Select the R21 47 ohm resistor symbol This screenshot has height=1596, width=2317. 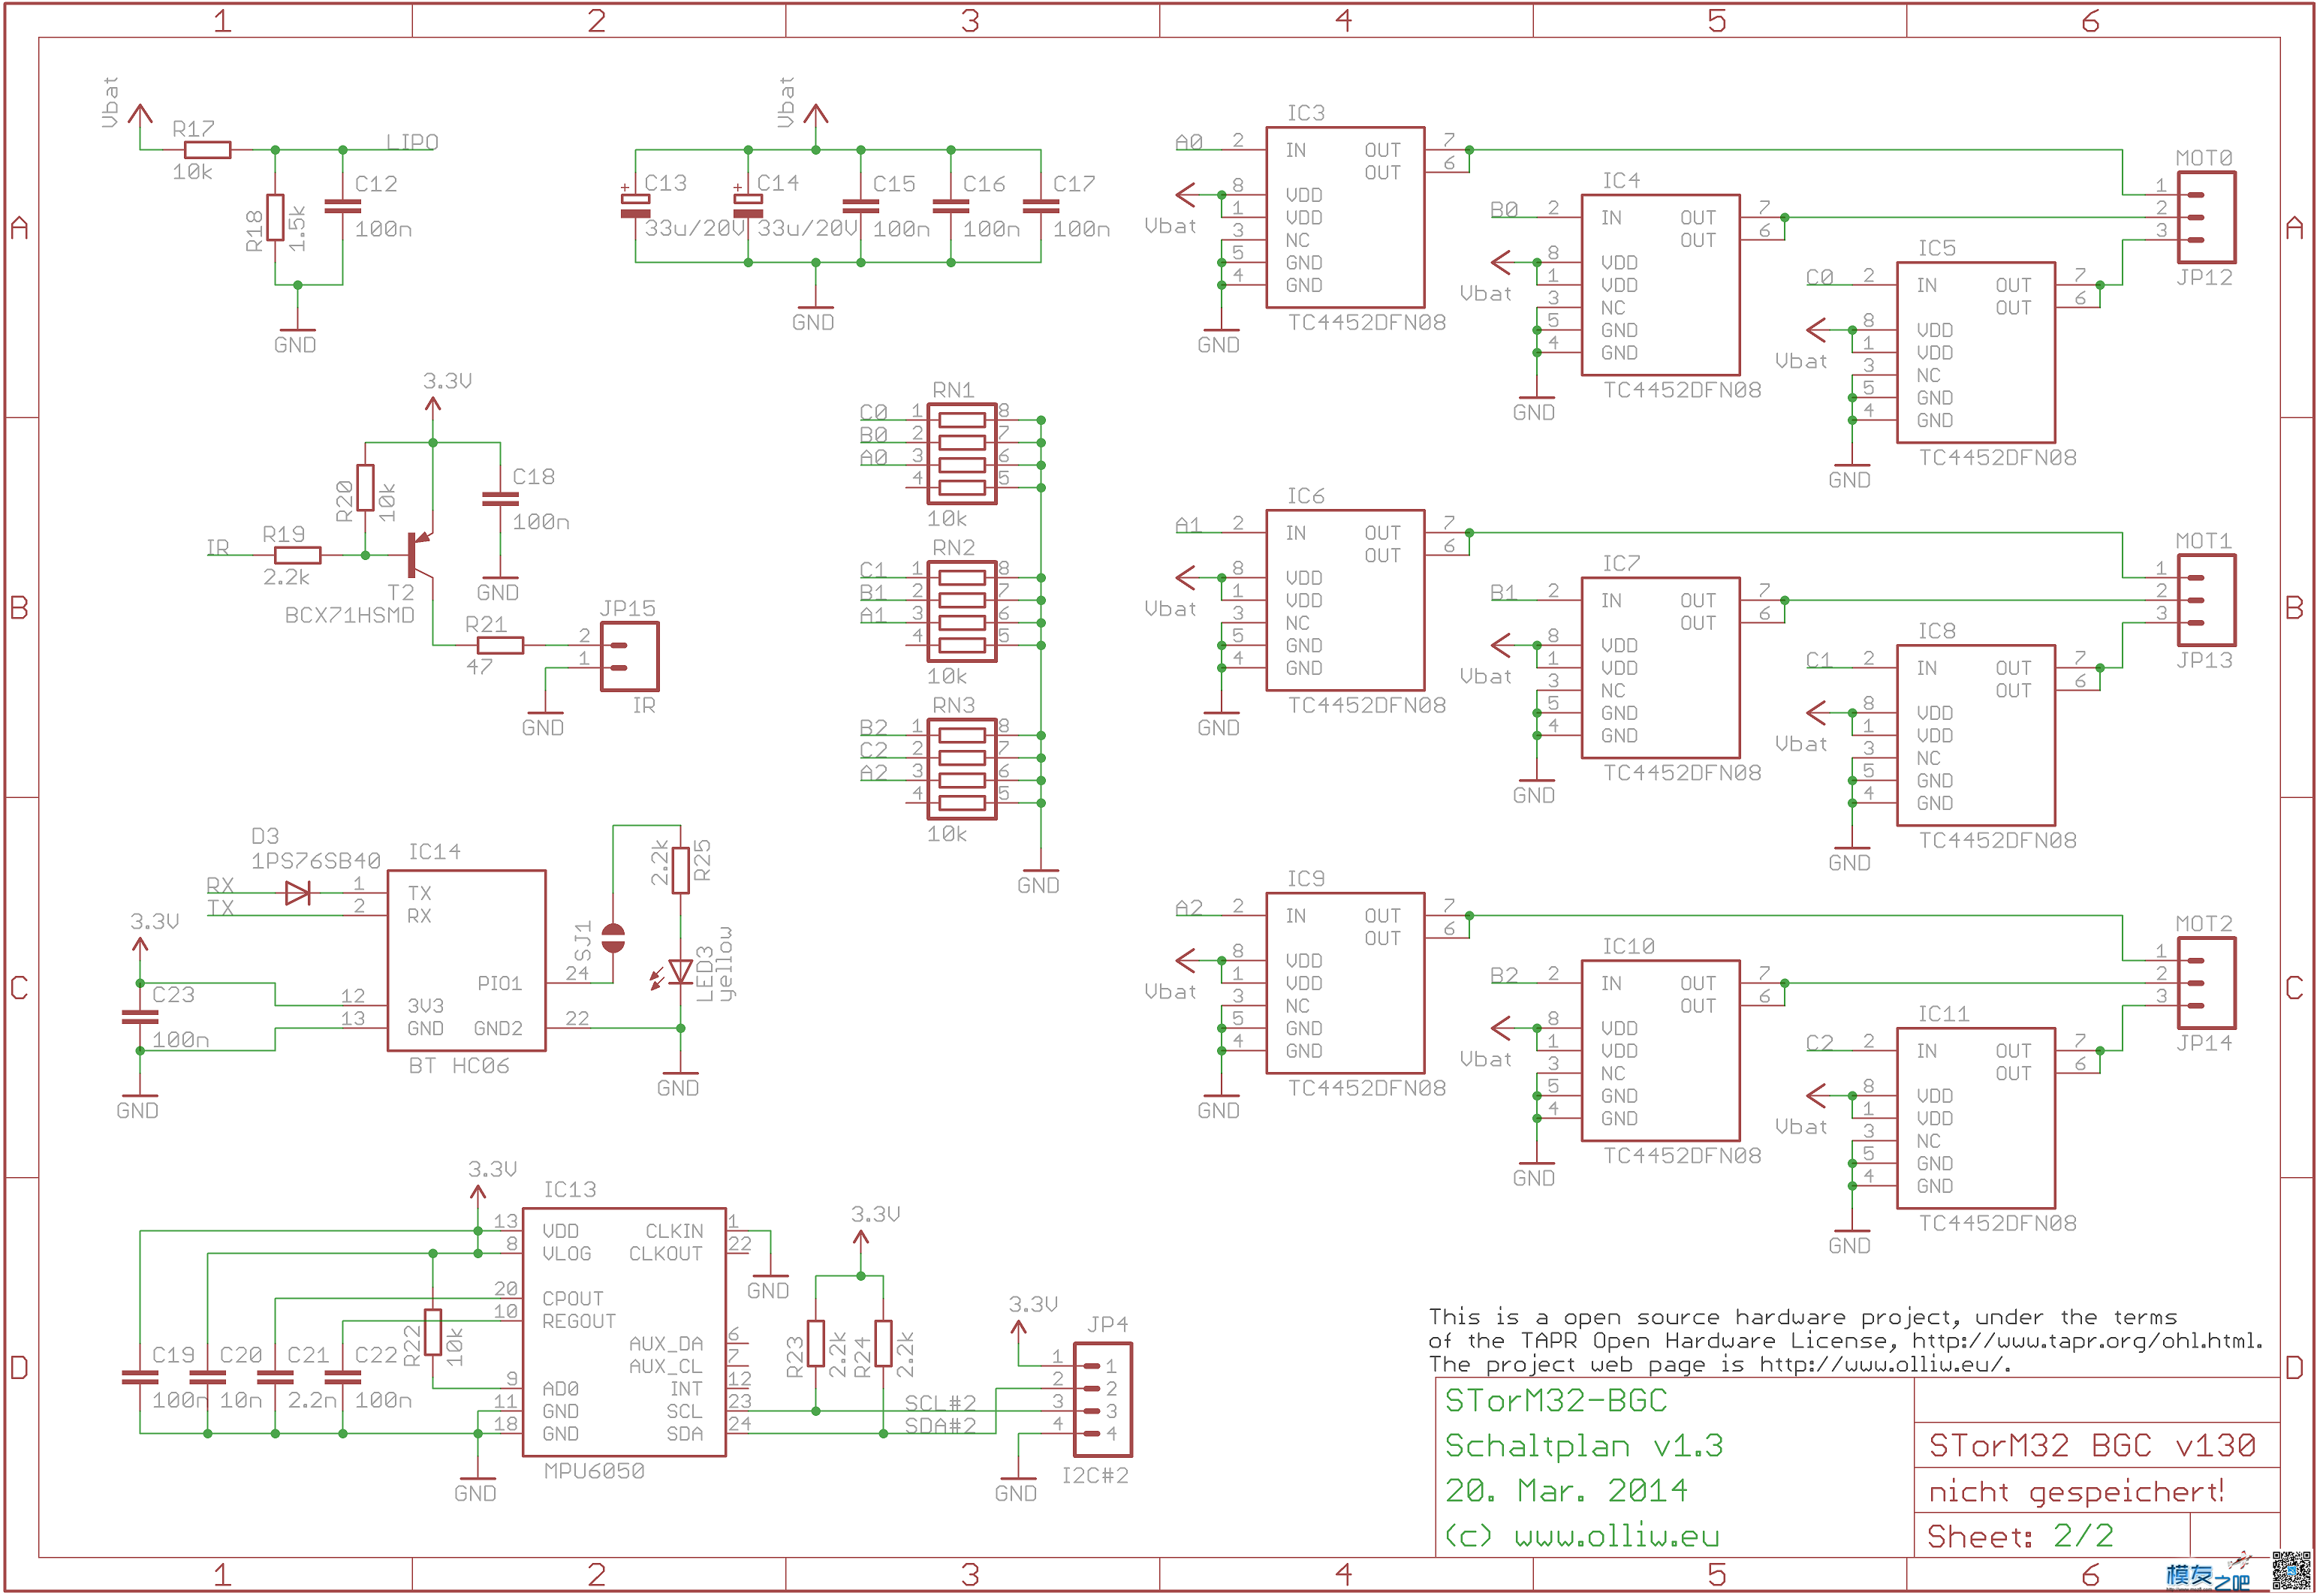[500, 645]
